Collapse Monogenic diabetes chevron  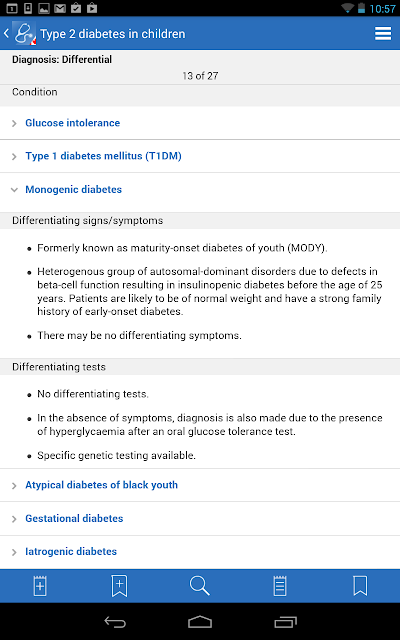(x=14, y=190)
